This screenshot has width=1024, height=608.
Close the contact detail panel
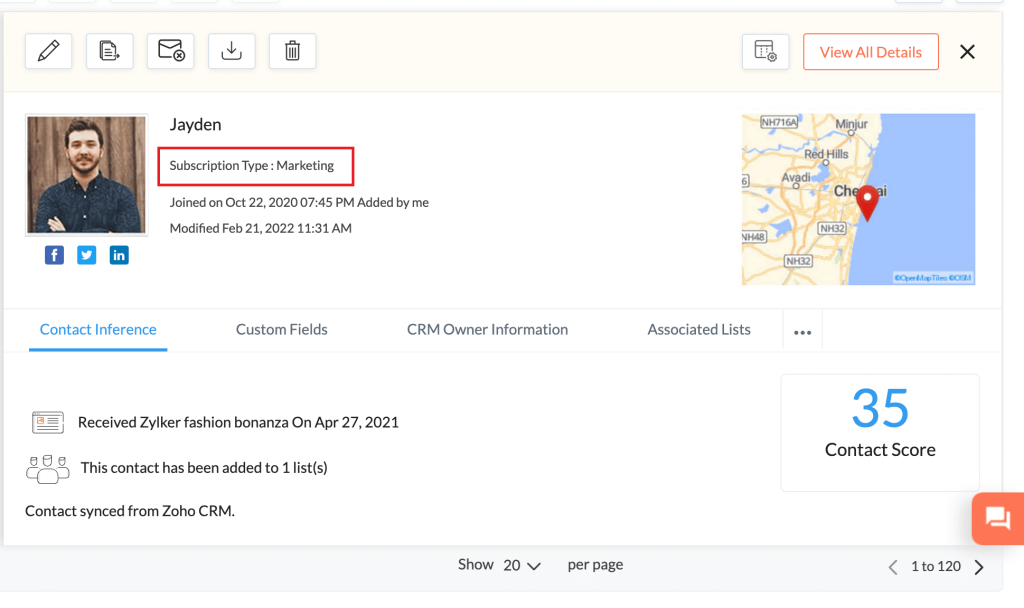[967, 52]
